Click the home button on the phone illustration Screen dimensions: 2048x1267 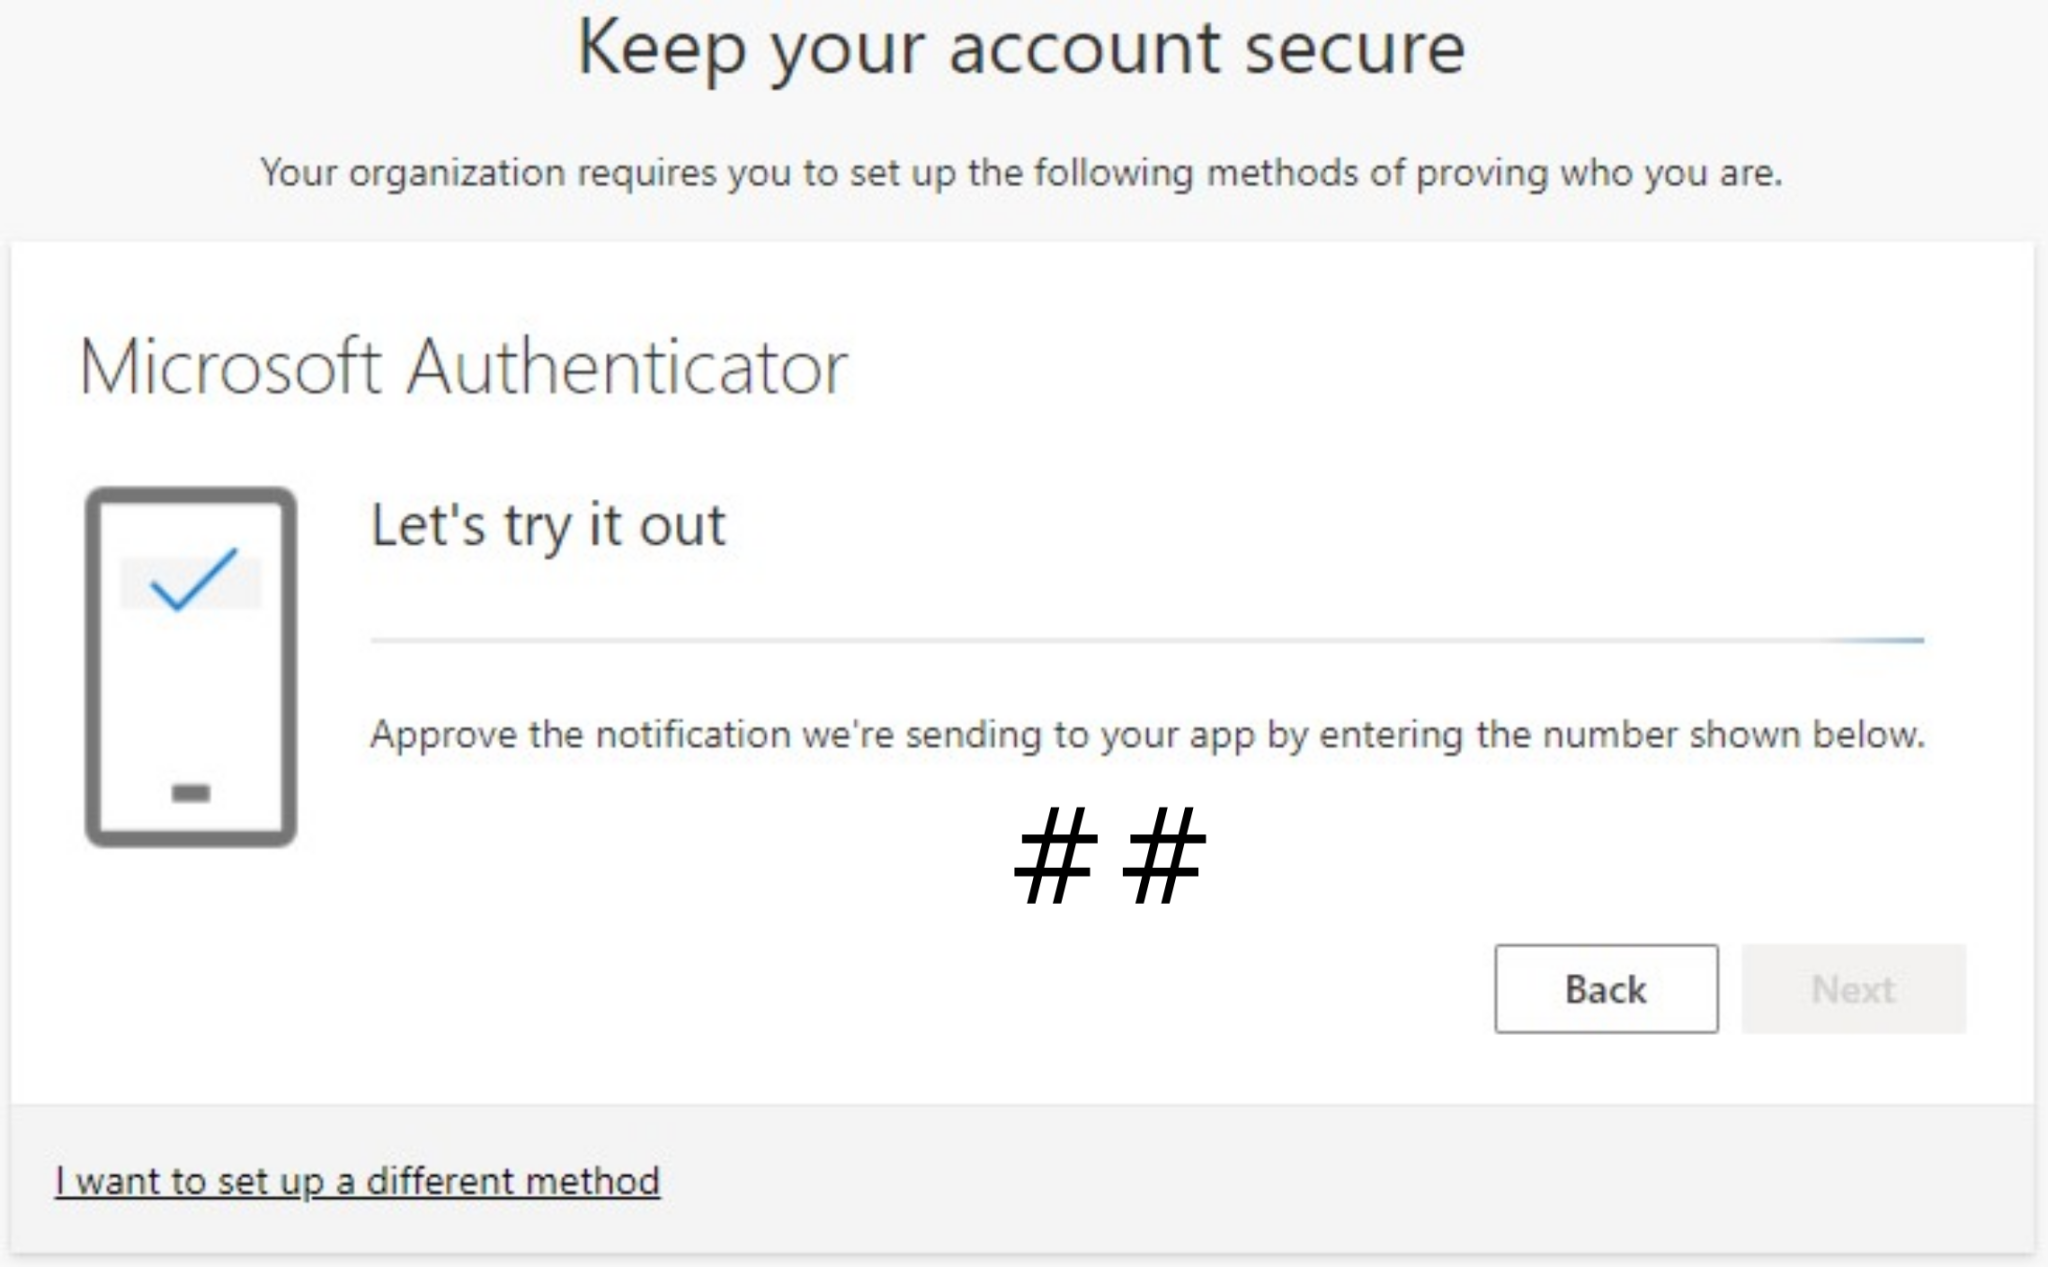pos(190,793)
